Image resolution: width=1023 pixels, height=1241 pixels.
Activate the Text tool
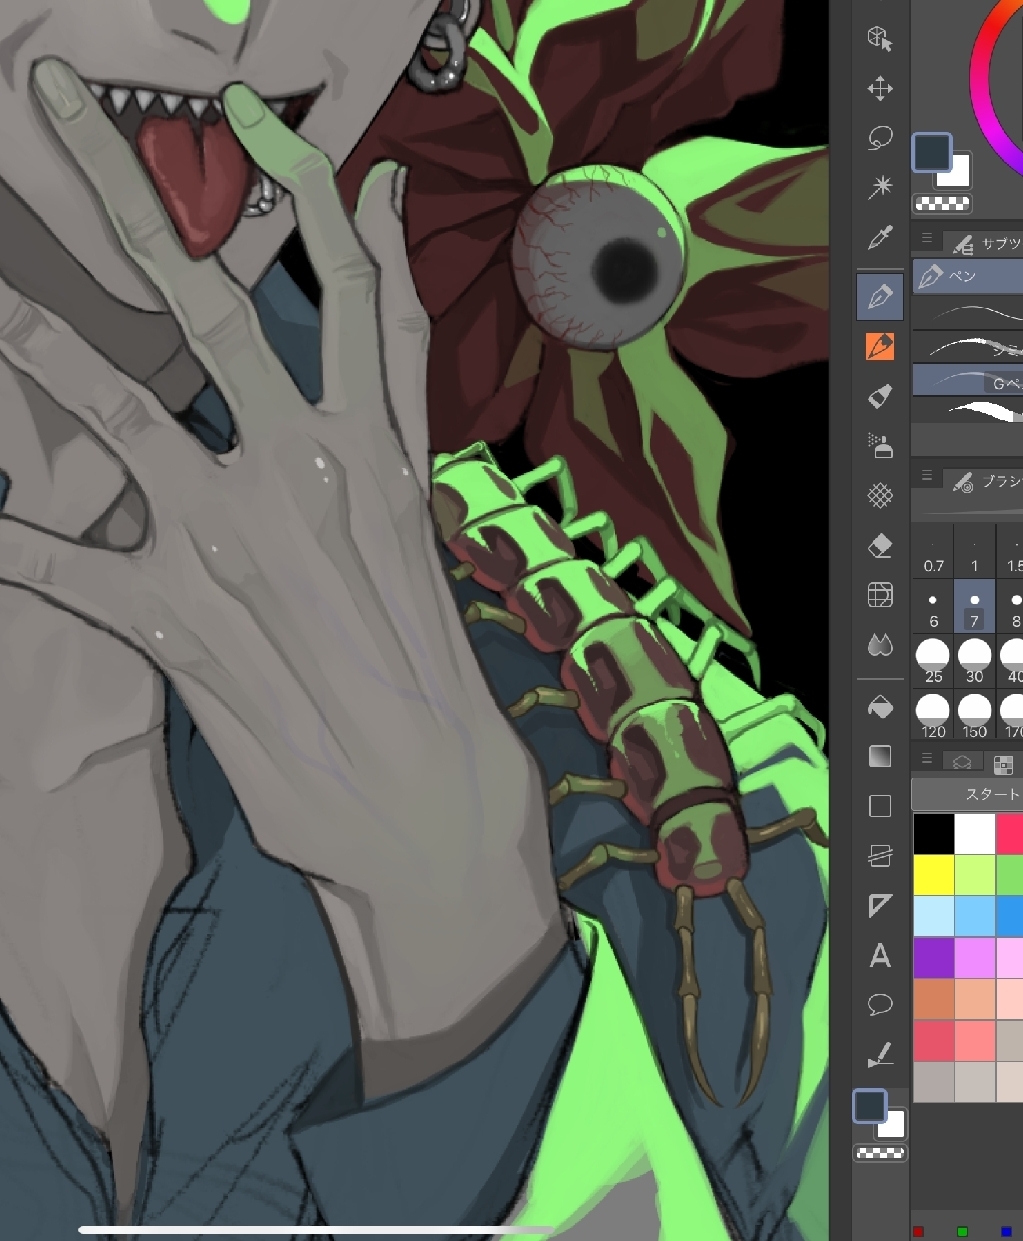880,956
